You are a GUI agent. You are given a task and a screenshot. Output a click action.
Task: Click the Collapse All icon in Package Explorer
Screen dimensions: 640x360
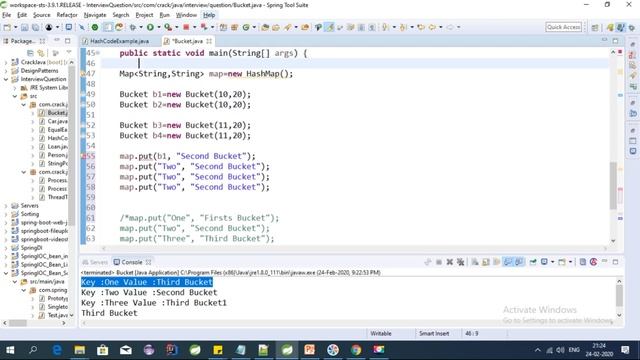click(30, 53)
